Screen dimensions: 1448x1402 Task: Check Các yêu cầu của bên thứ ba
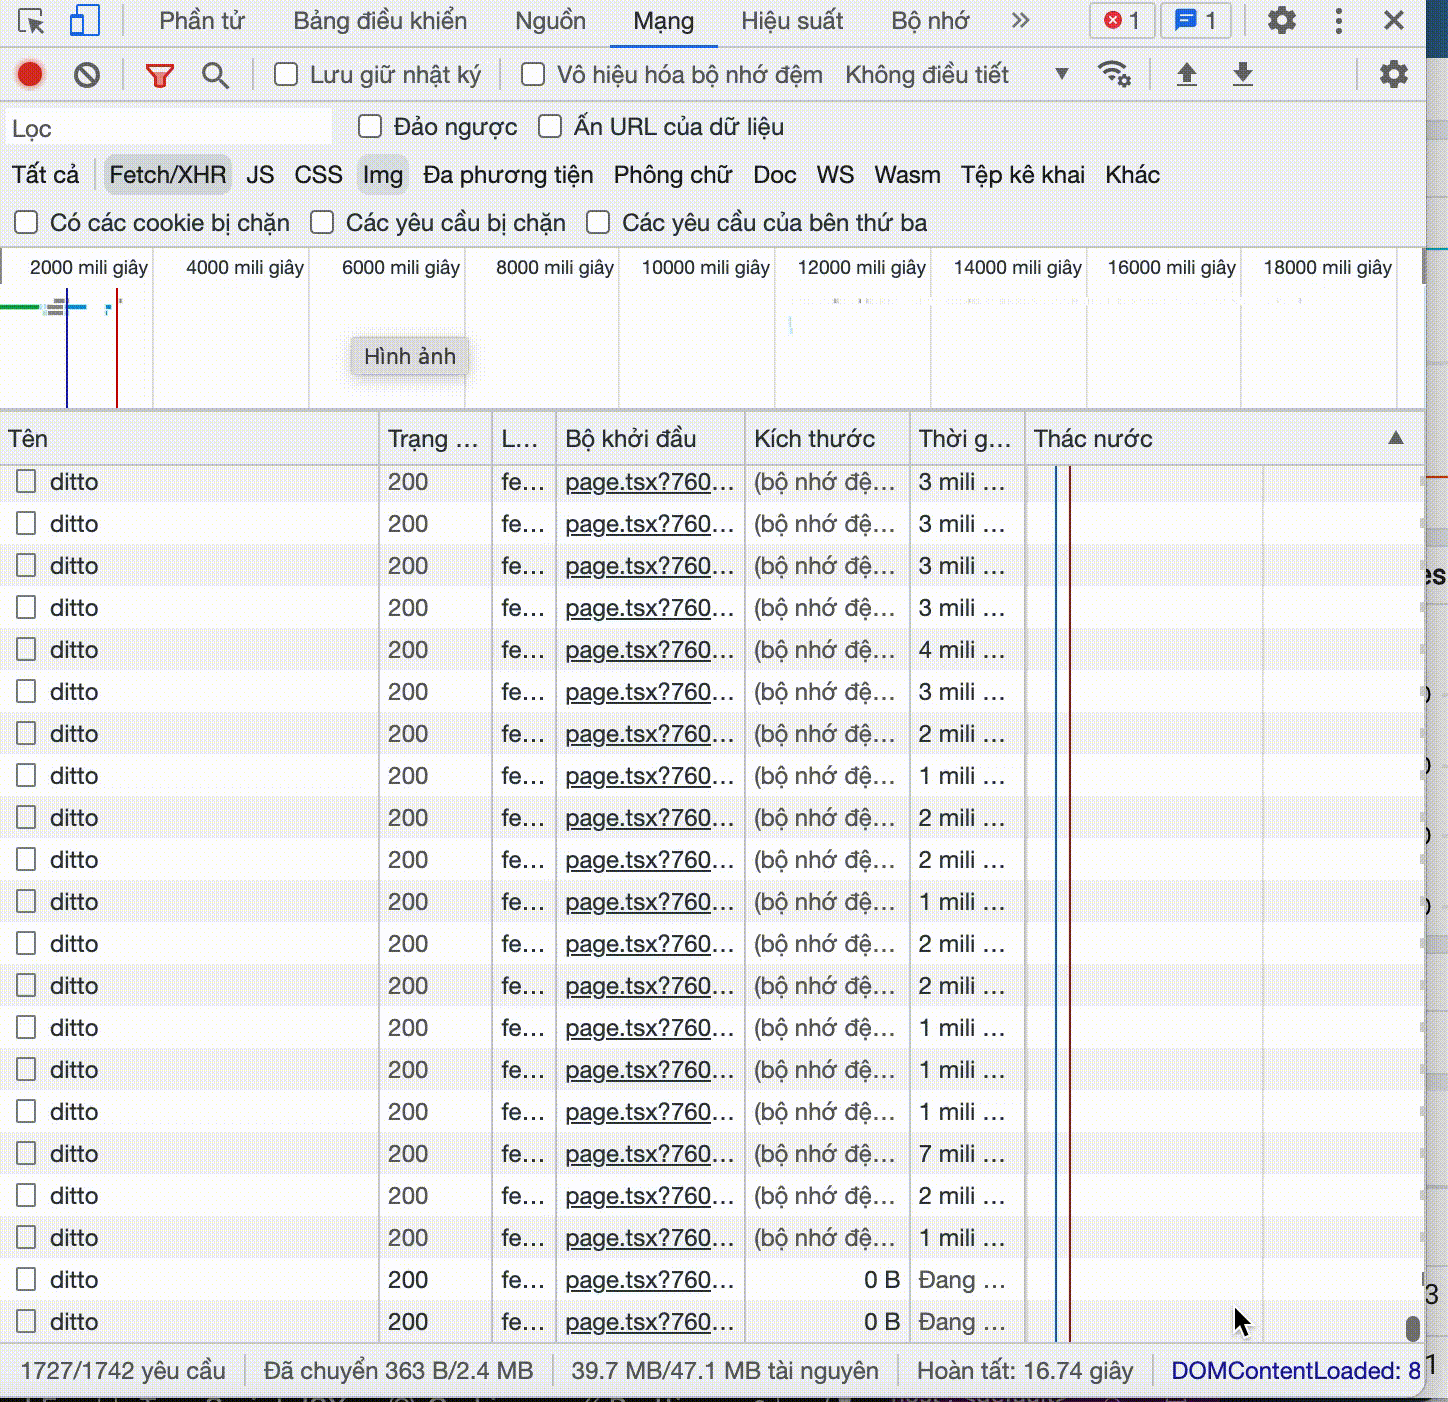pos(598,222)
